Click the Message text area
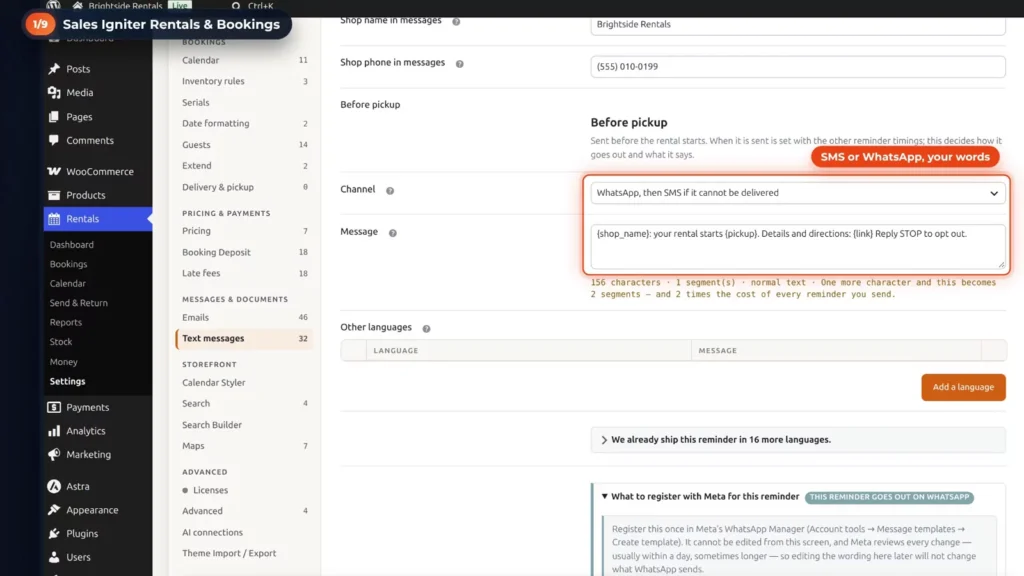Image resolution: width=1024 pixels, height=576 pixels. [797, 247]
